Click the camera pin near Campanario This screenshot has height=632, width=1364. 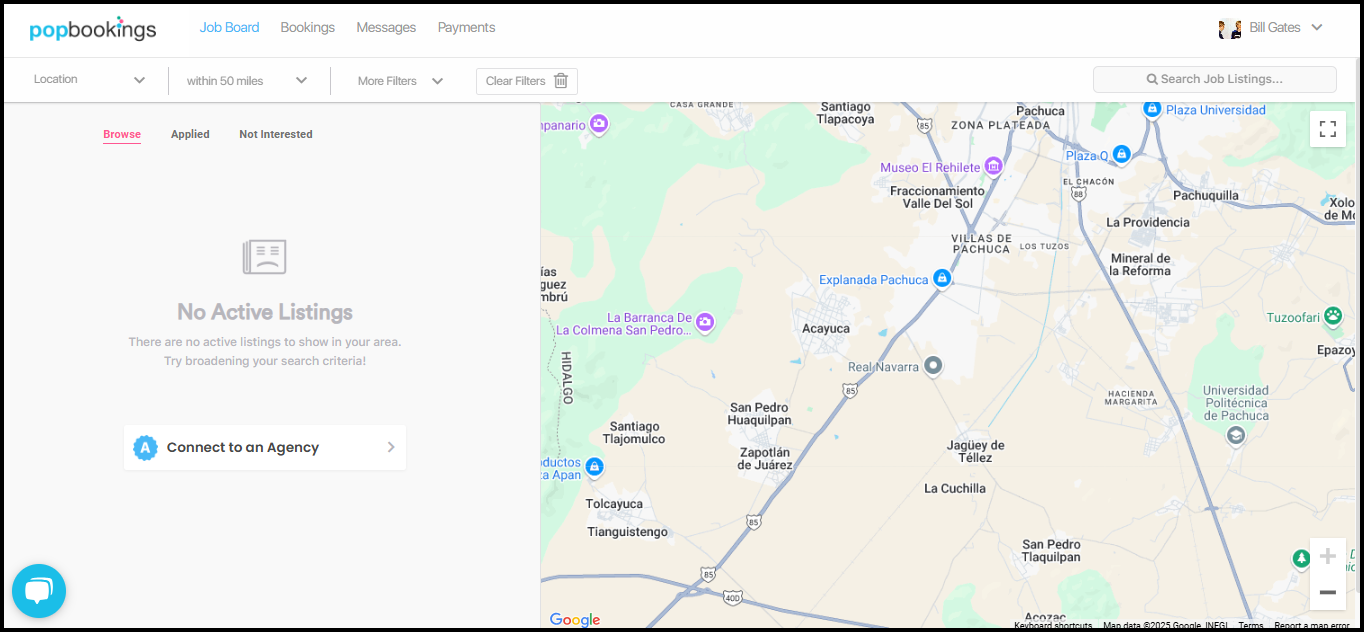click(x=599, y=124)
